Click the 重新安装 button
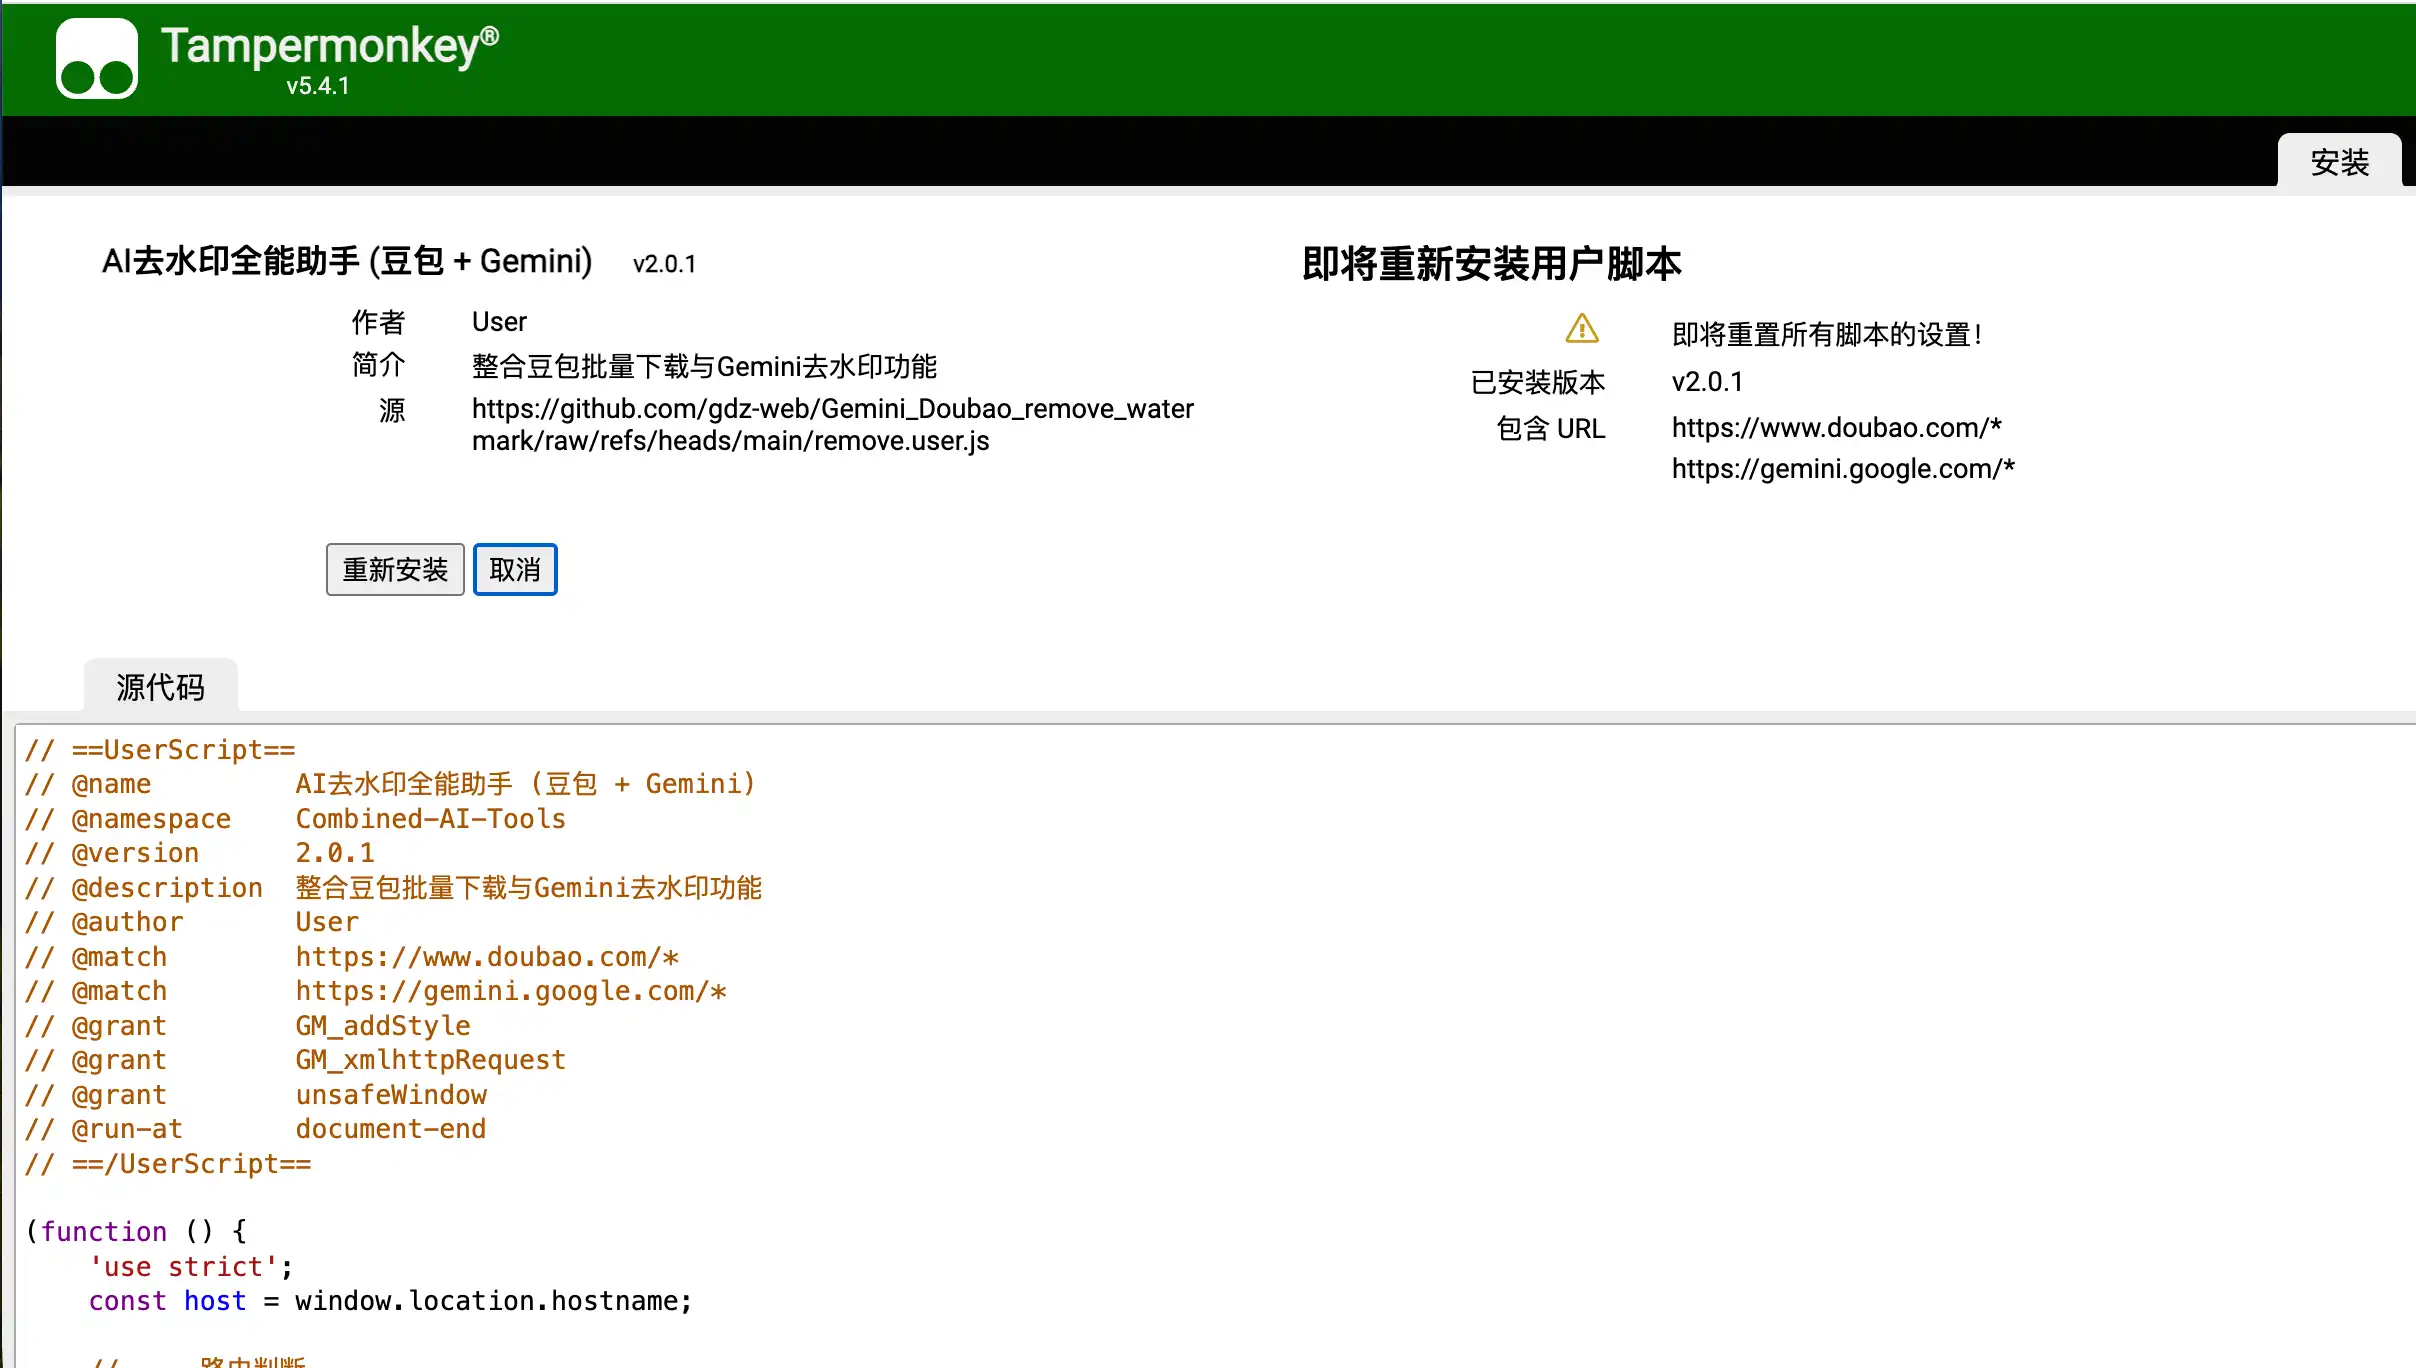The width and height of the screenshot is (2416, 1368). coord(395,570)
